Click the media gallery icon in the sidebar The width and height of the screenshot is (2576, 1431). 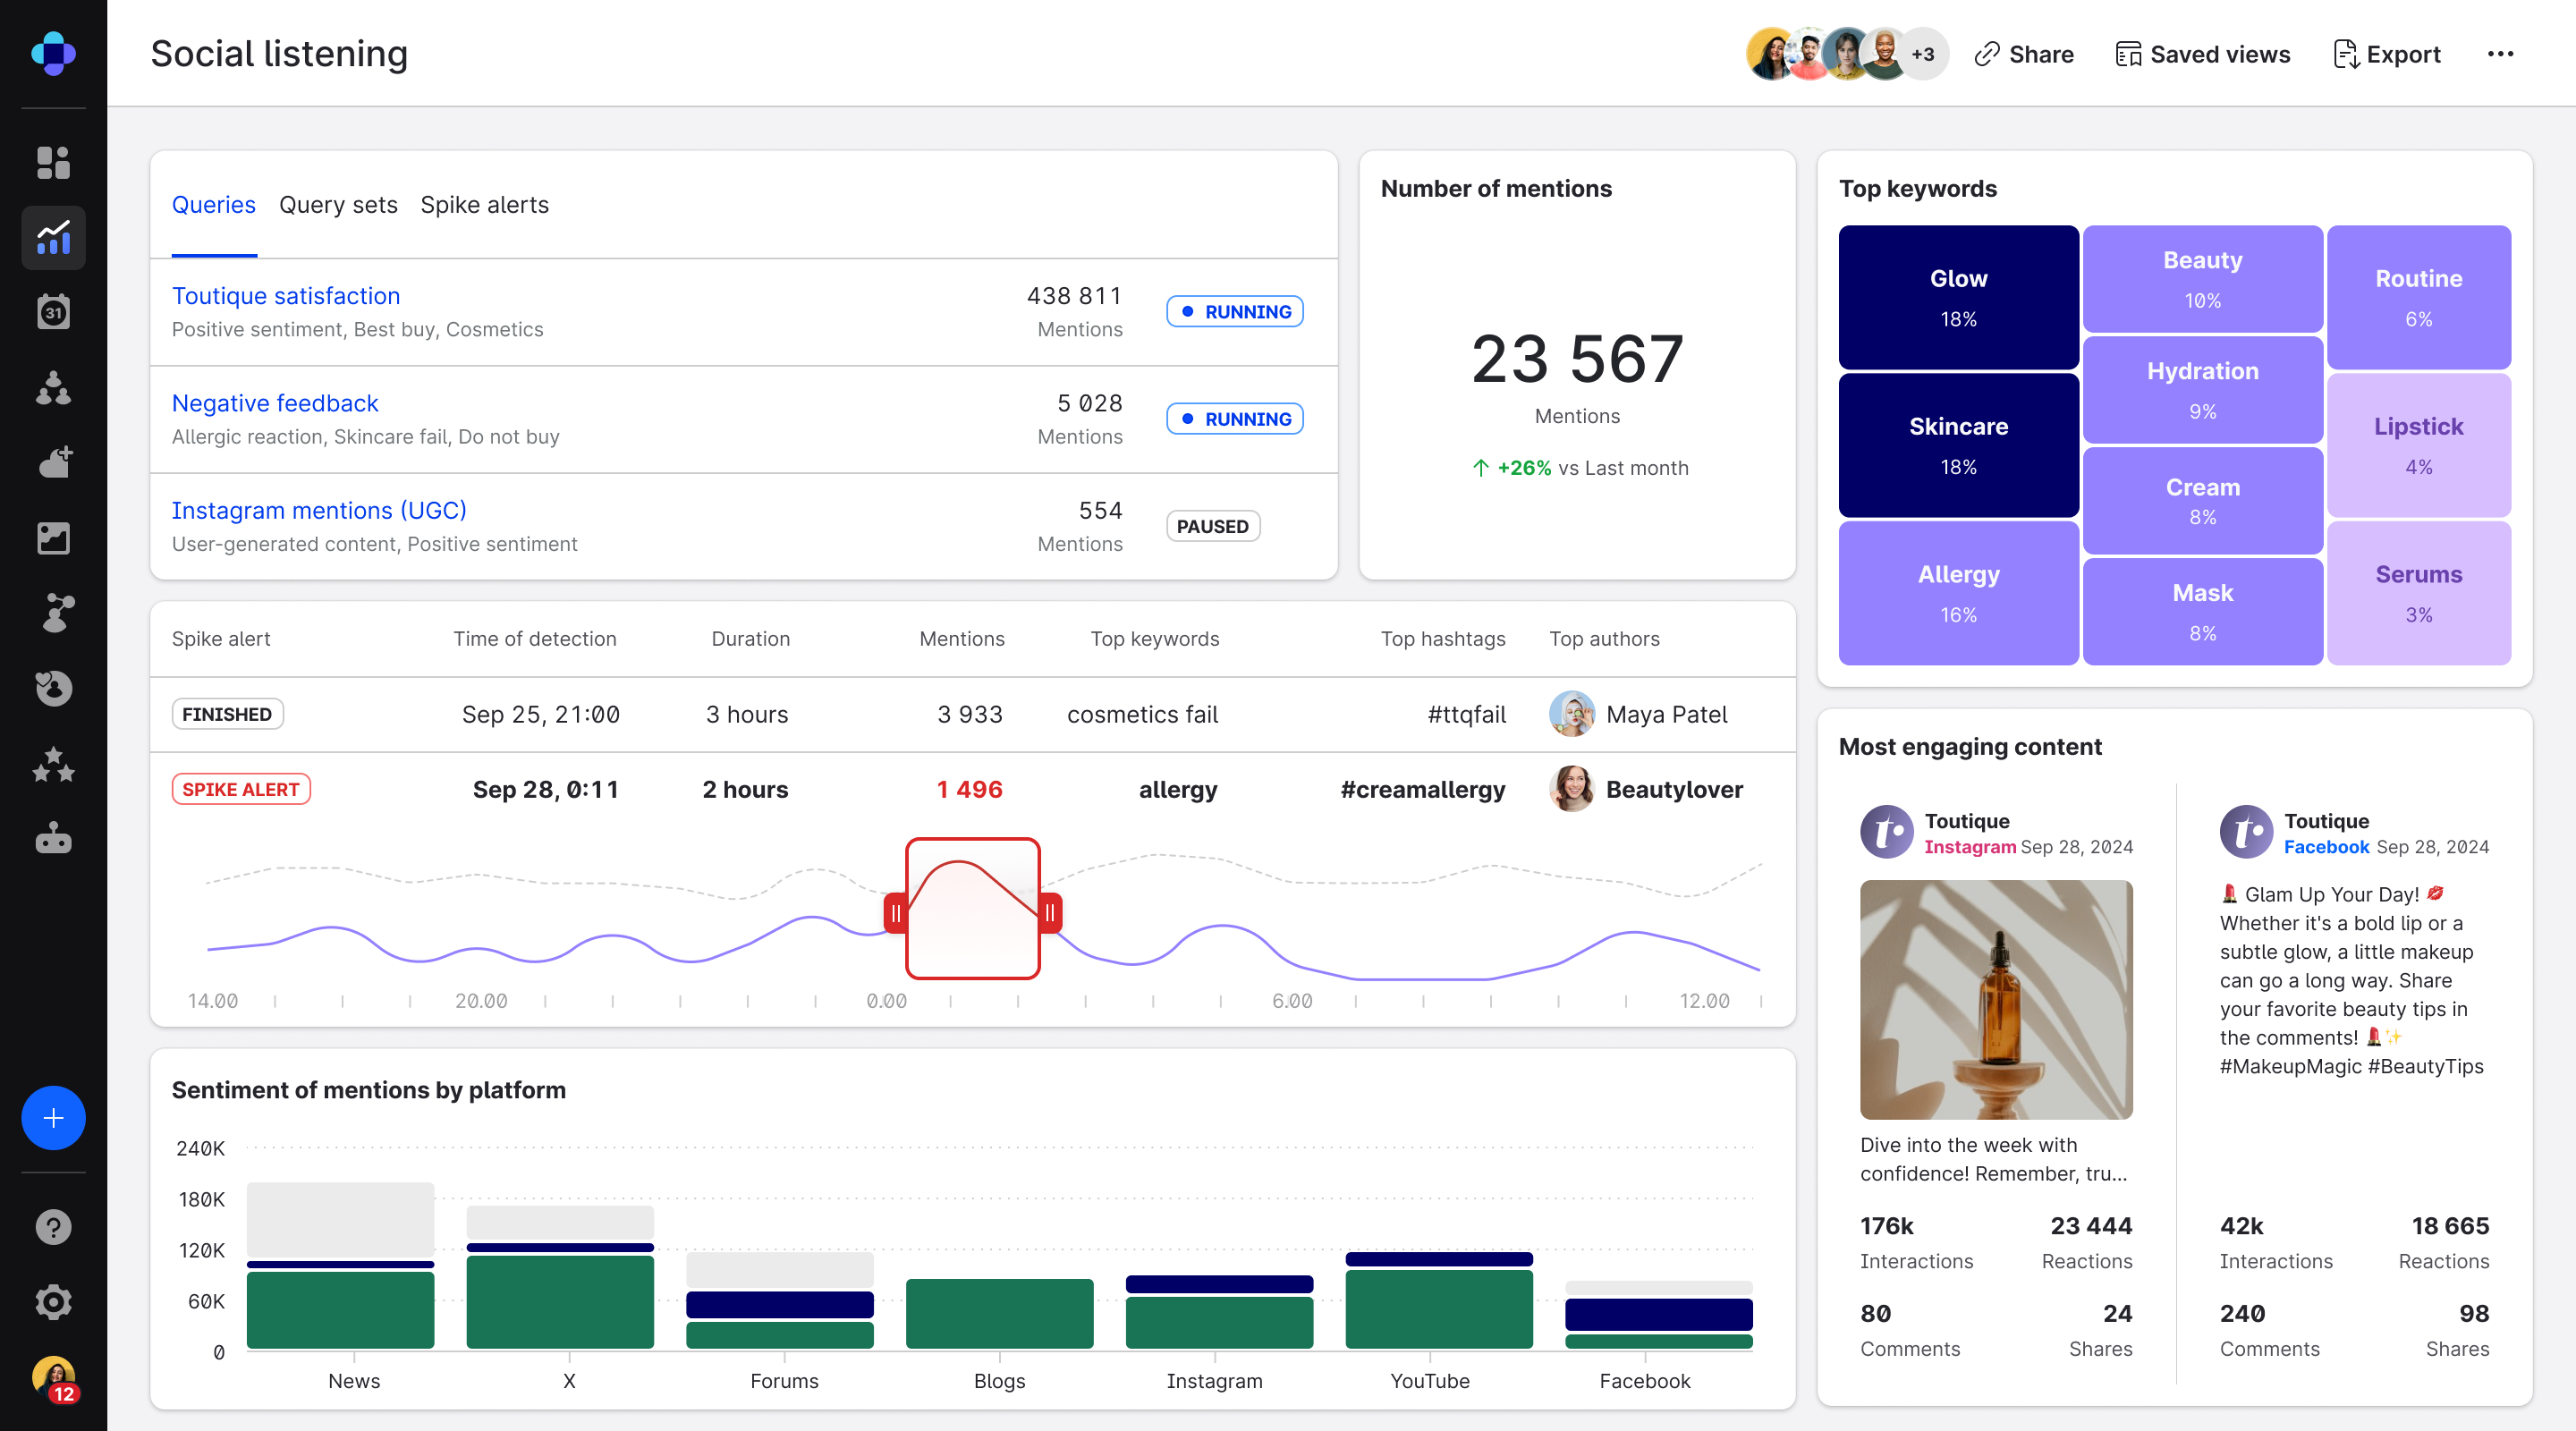click(53, 538)
